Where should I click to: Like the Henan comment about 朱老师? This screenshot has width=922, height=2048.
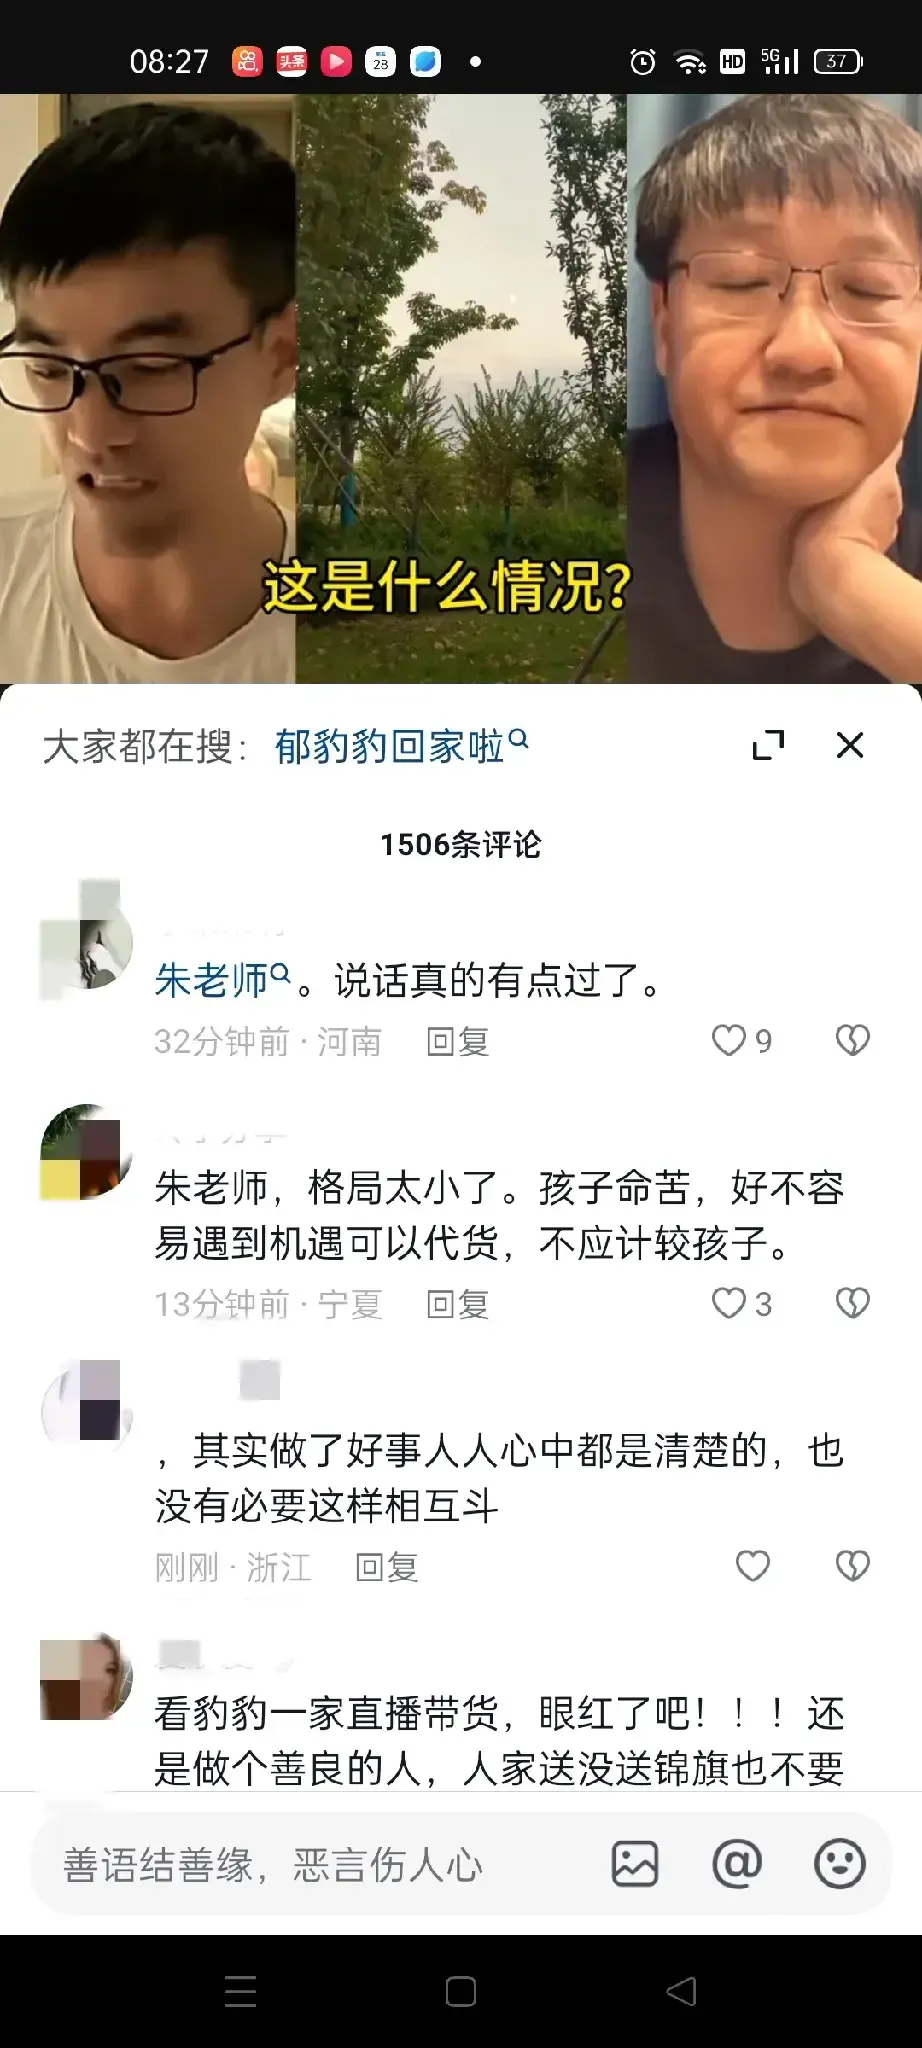coord(729,1041)
